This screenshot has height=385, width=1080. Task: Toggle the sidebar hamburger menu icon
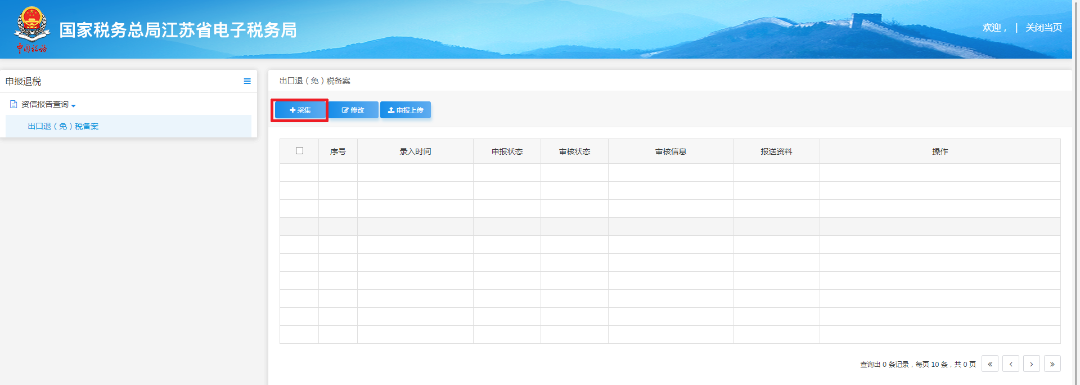(x=247, y=81)
